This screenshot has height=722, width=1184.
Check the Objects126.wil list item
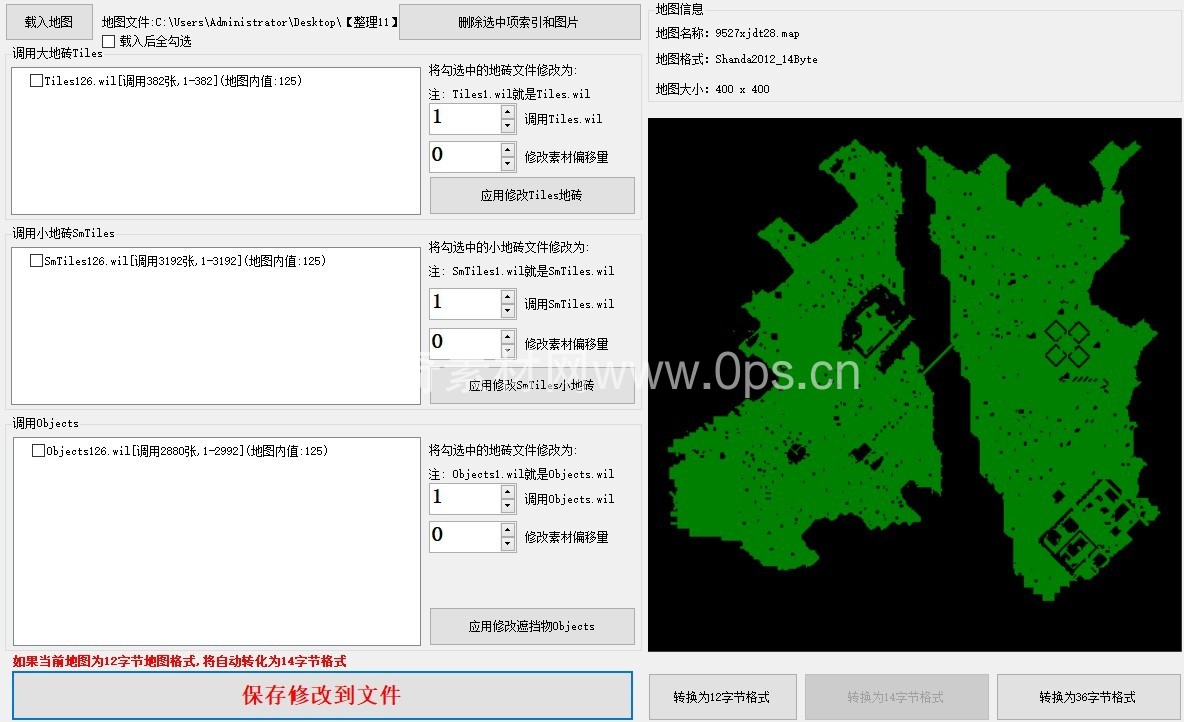click(39, 451)
